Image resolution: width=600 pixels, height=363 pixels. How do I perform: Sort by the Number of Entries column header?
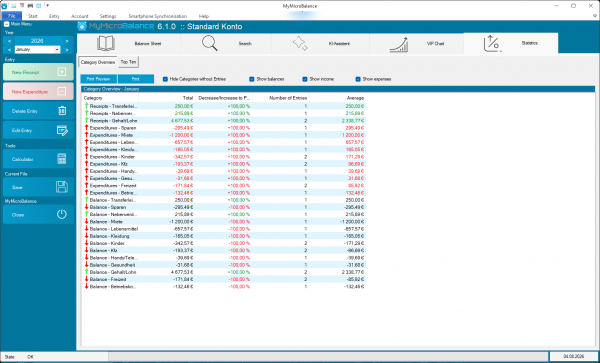281,98
